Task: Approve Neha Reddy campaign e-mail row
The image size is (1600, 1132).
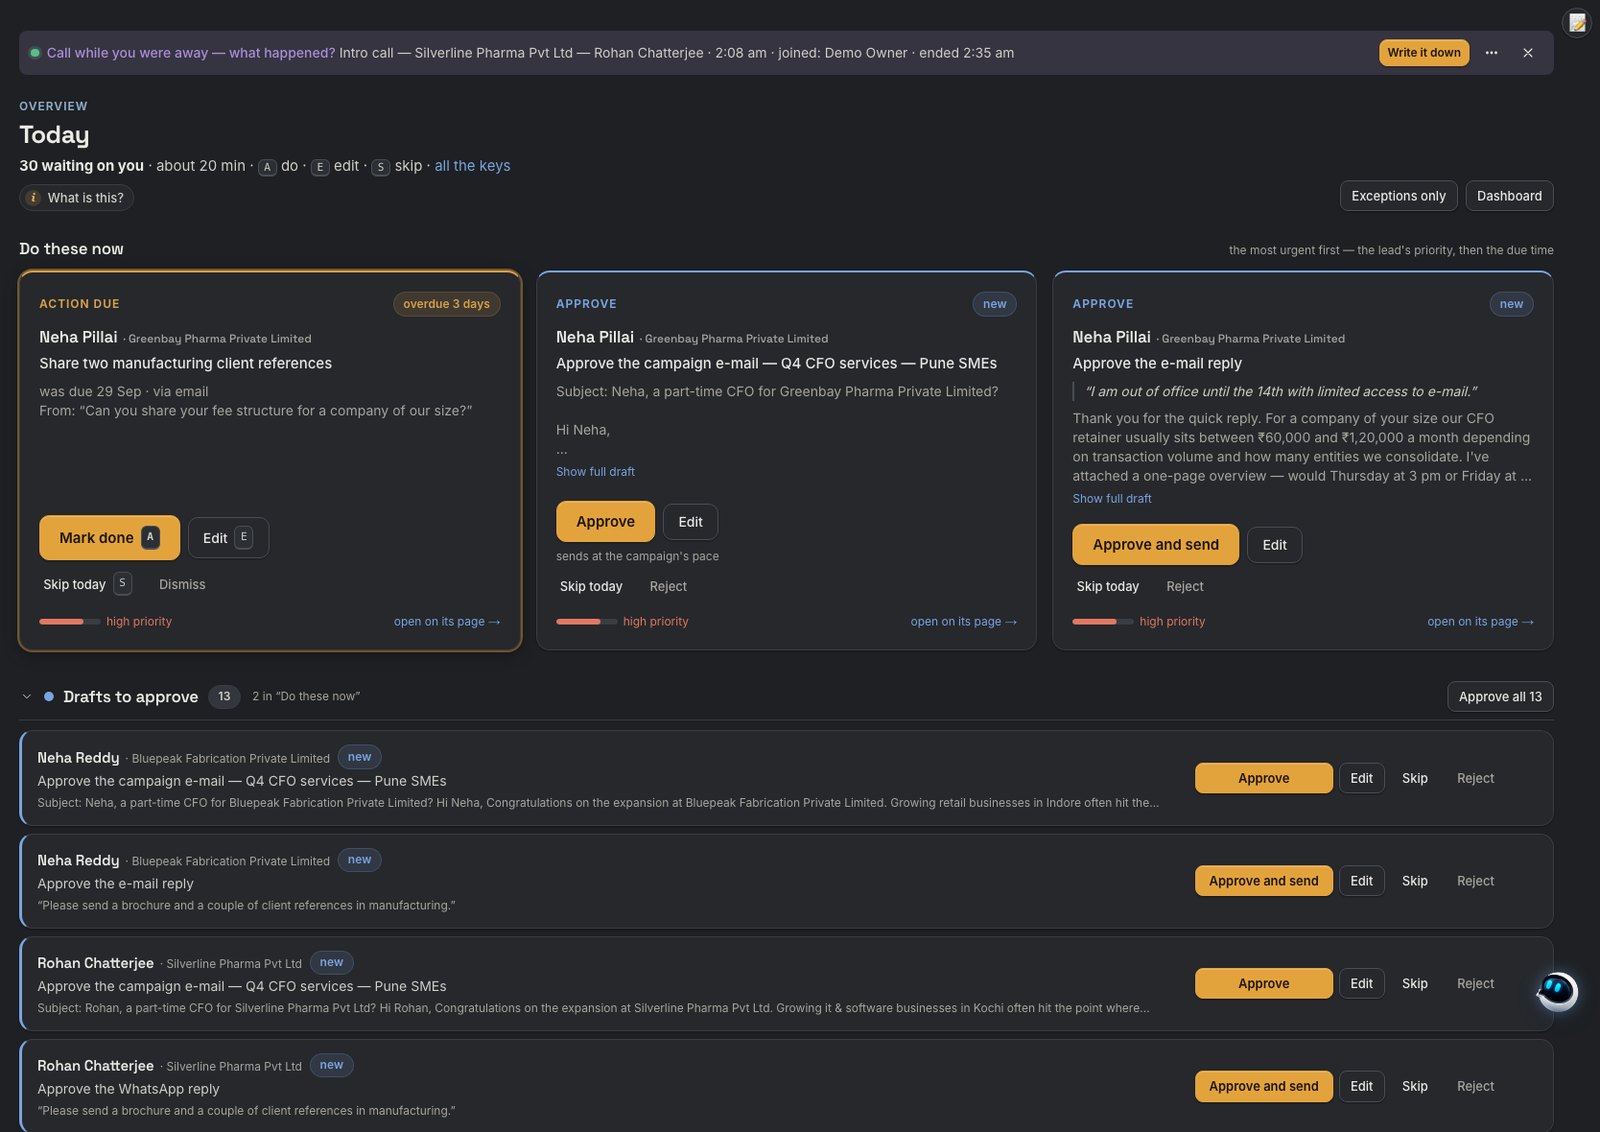Action: [1264, 778]
